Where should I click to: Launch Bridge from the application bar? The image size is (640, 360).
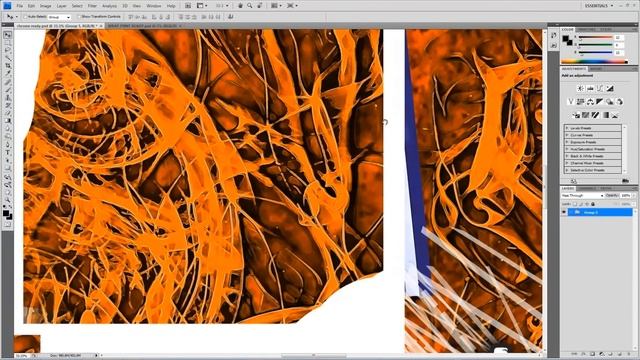pyautogui.click(x=188, y=6)
